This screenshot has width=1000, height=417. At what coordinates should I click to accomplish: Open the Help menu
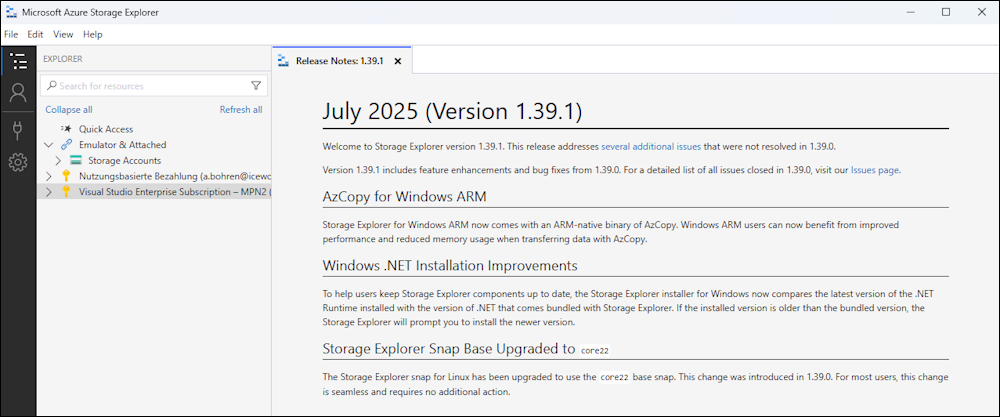(92, 34)
